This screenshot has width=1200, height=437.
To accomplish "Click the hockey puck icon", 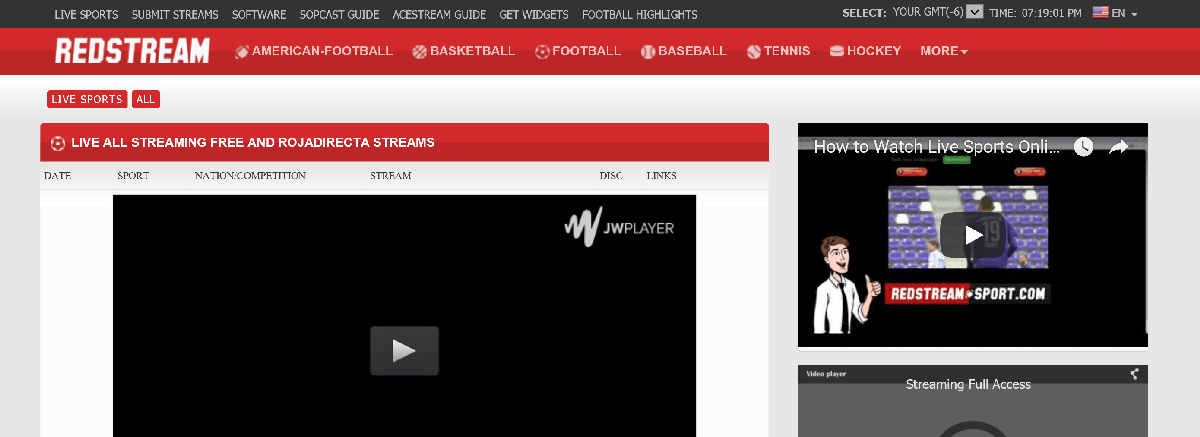I will pyautogui.click(x=837, y=51).
